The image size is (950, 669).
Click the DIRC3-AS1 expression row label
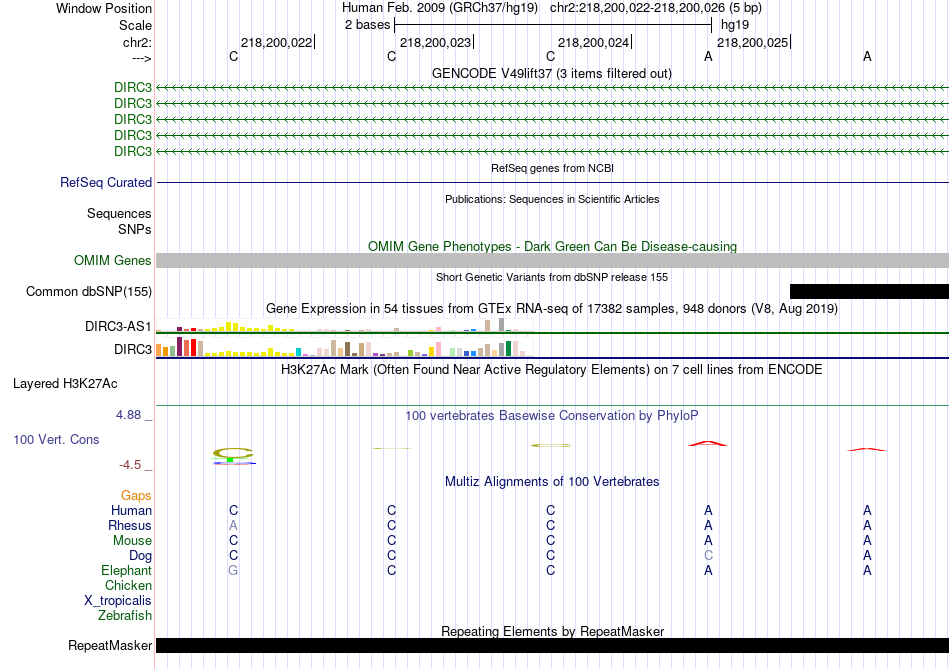[118, 327]
